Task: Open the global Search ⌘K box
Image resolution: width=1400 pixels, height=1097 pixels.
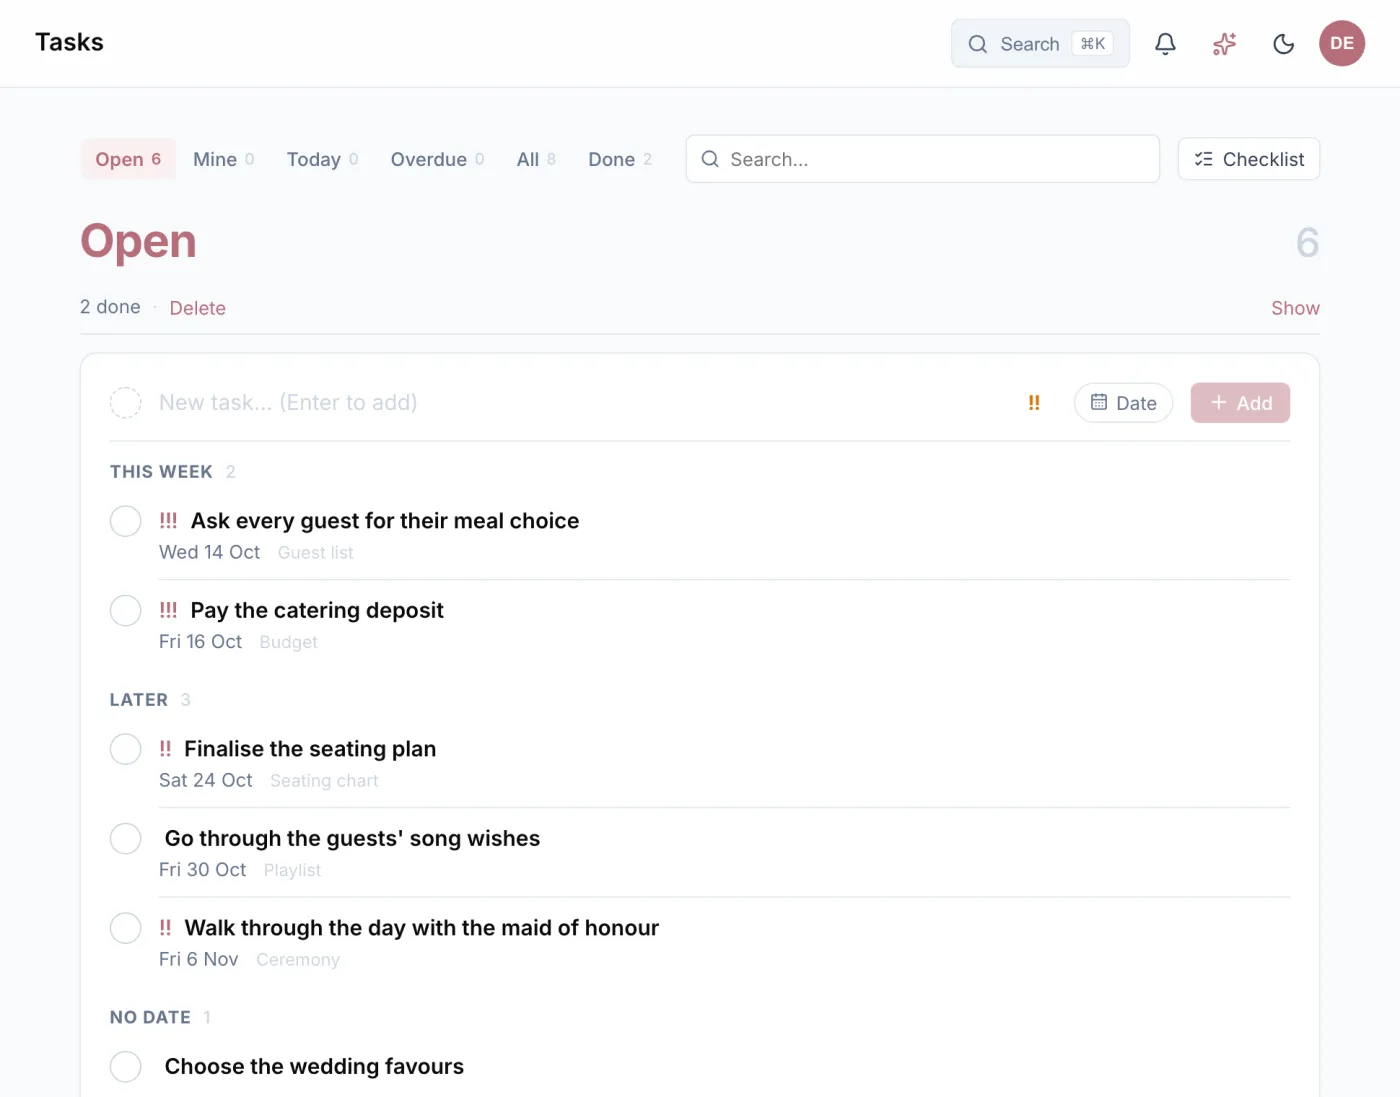Action: click(x=1040, y=44)
